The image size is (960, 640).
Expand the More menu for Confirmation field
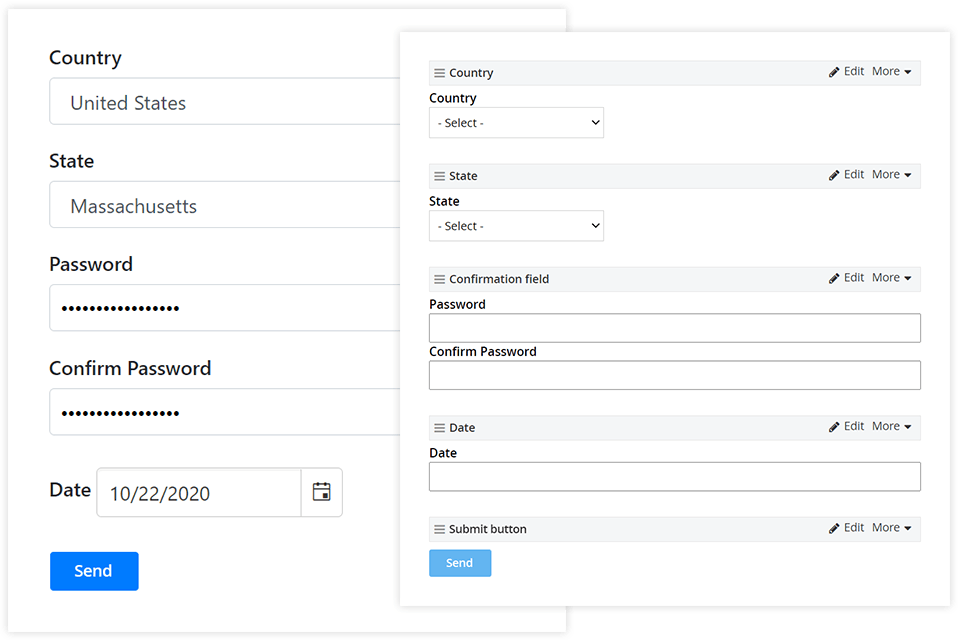point(891,278)
